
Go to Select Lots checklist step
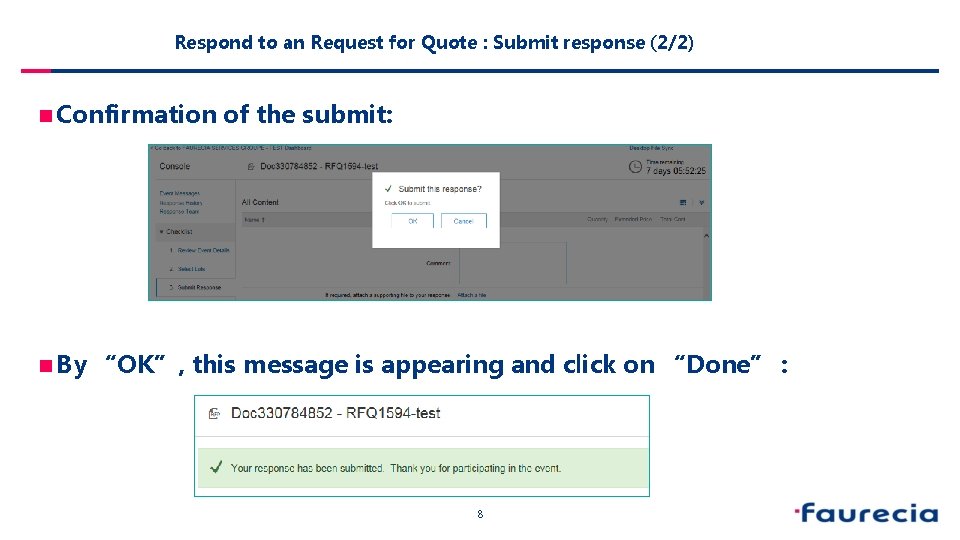tap(191, 269)
